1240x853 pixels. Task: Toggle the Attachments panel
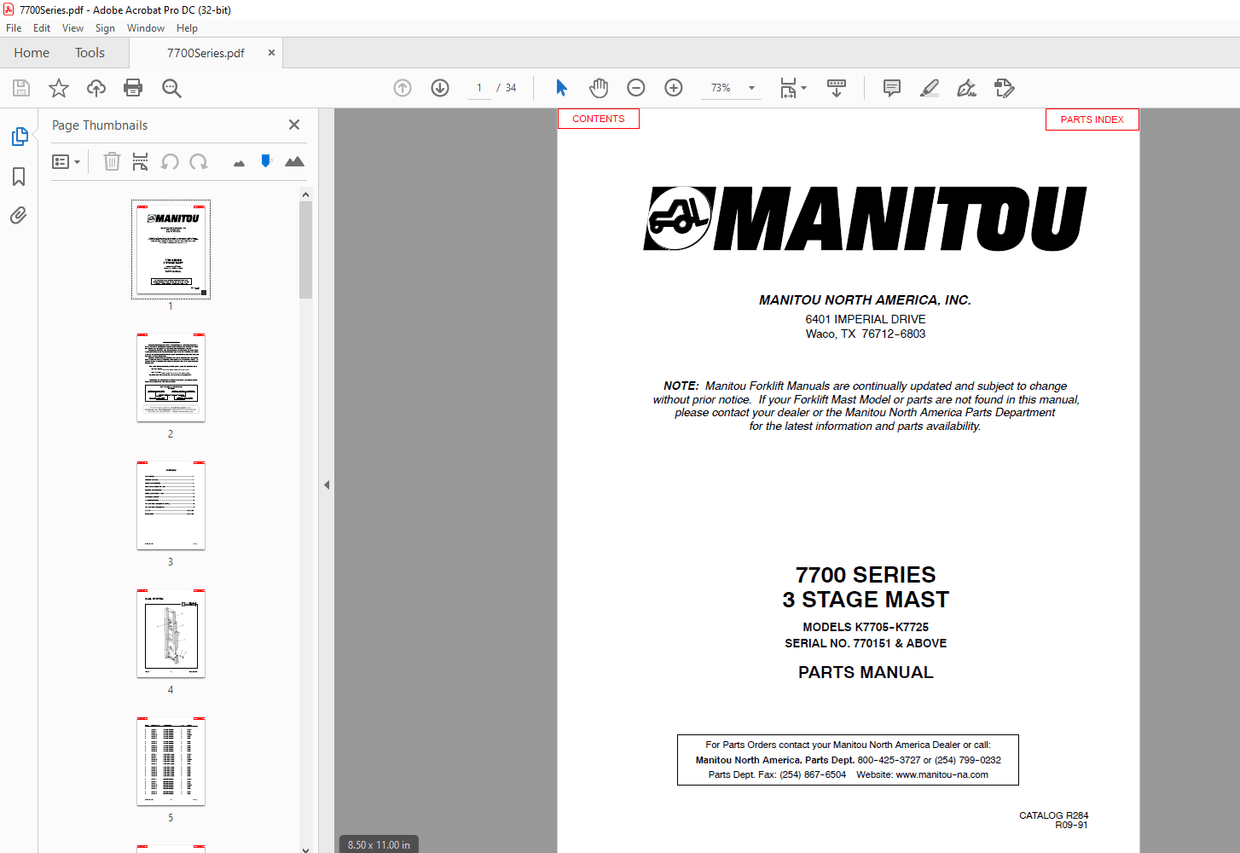pos(17,214)
